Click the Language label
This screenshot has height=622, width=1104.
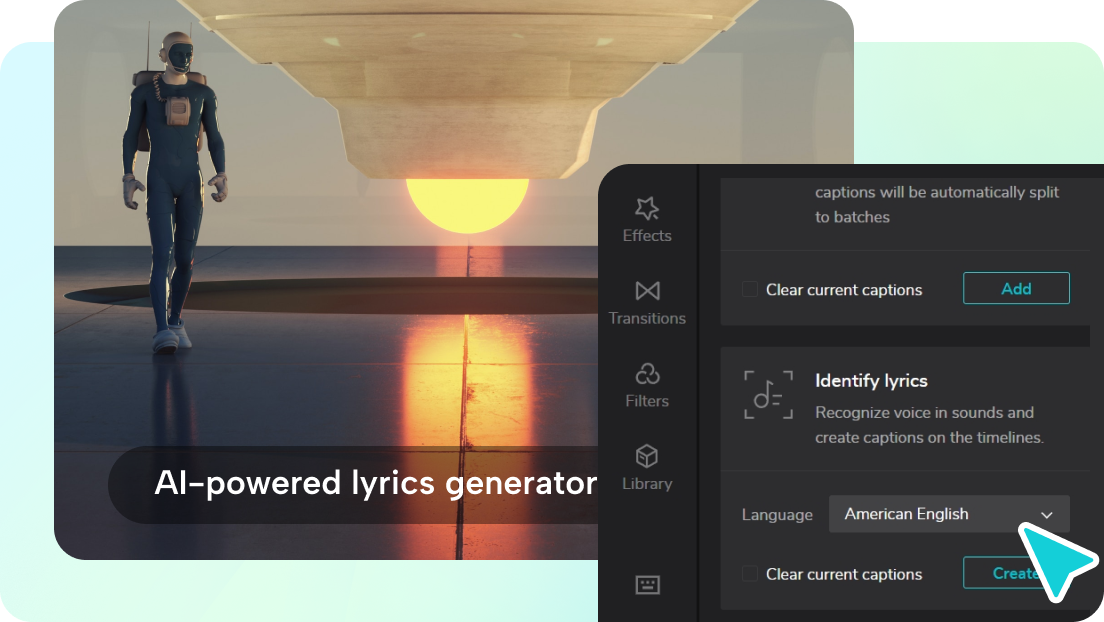[777, 515]
